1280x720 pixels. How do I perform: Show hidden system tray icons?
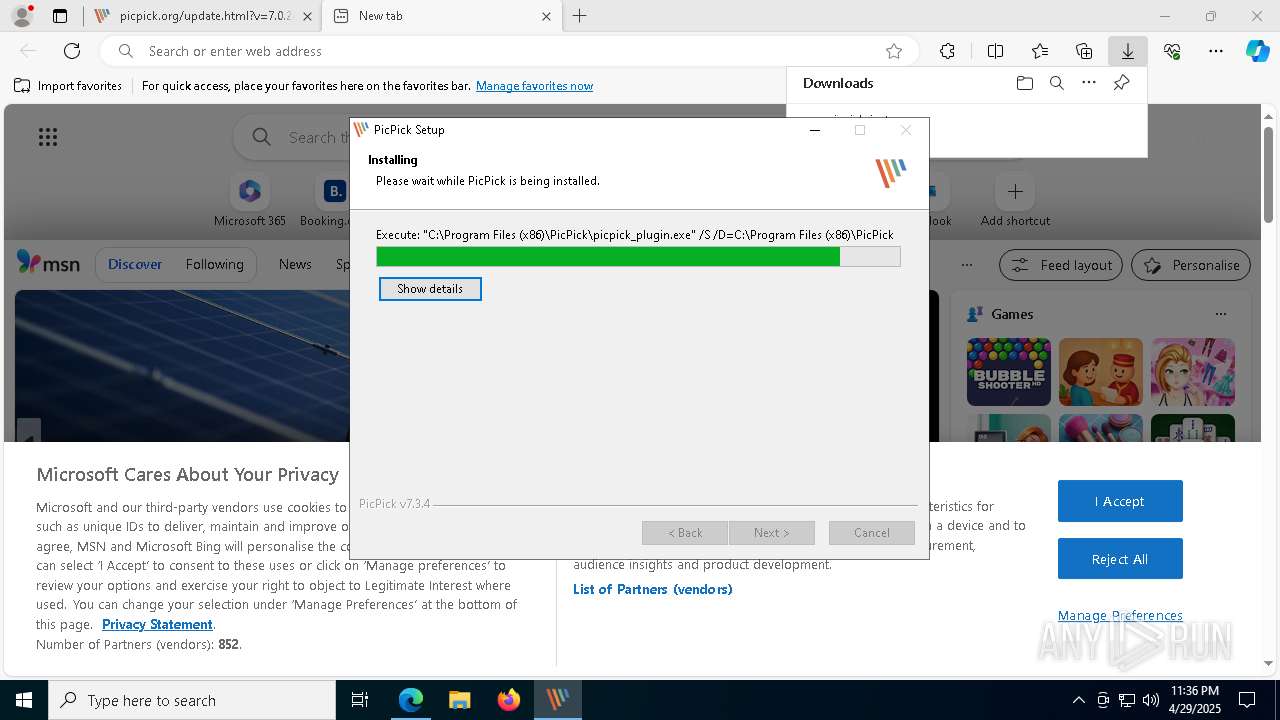tap(1078, 700)
